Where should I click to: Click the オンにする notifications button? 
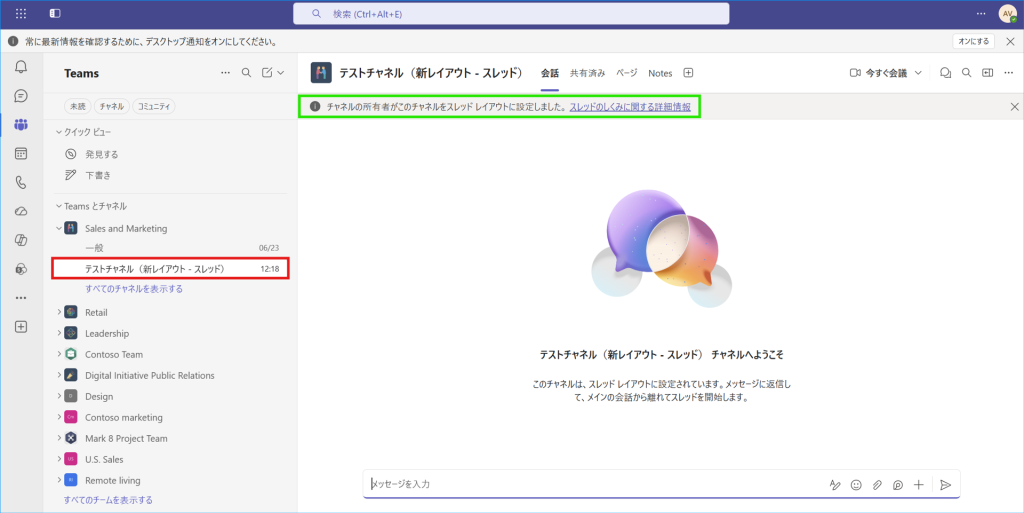point(974,41)
